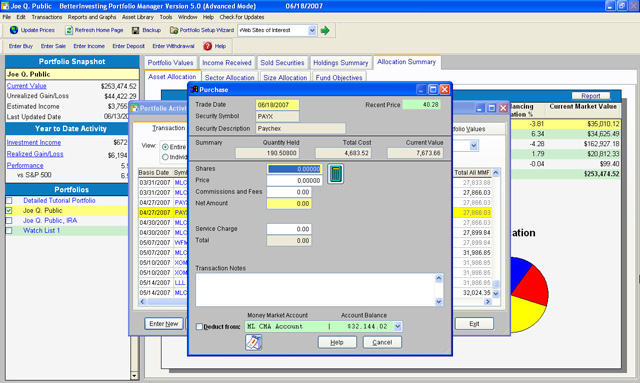This screenshot has height=383, width=640.
Task: Switch to Portfolio Values tab
Action: coord(171,63)
